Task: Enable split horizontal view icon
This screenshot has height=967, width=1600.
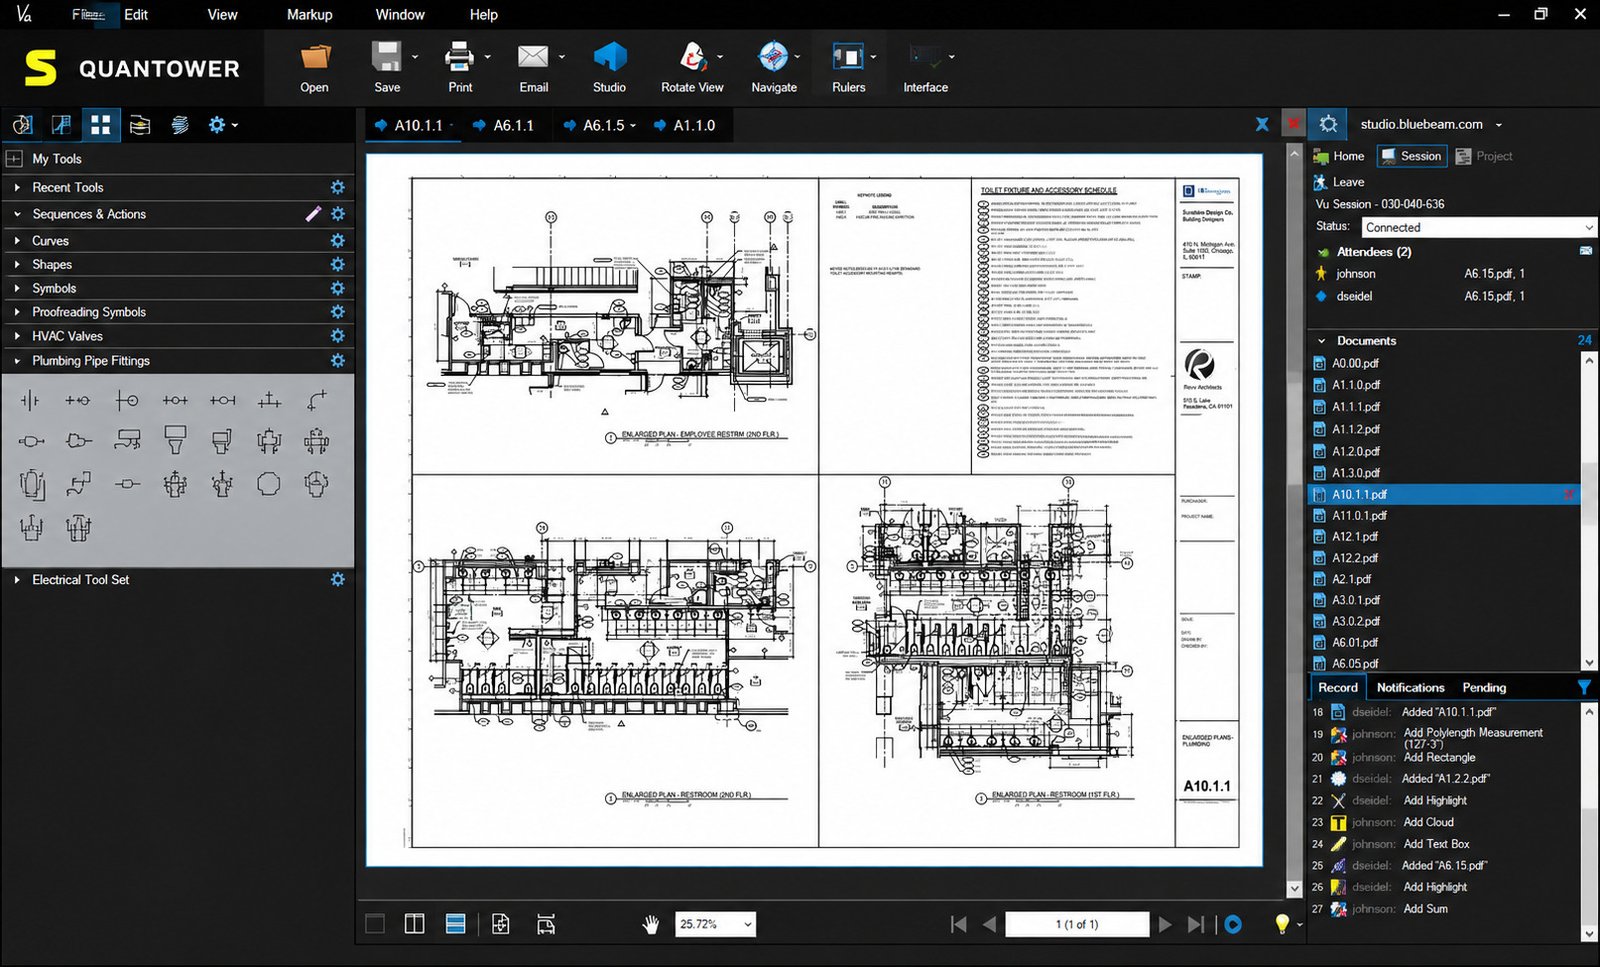Action: pyautogui.click(x=455, y=924)
